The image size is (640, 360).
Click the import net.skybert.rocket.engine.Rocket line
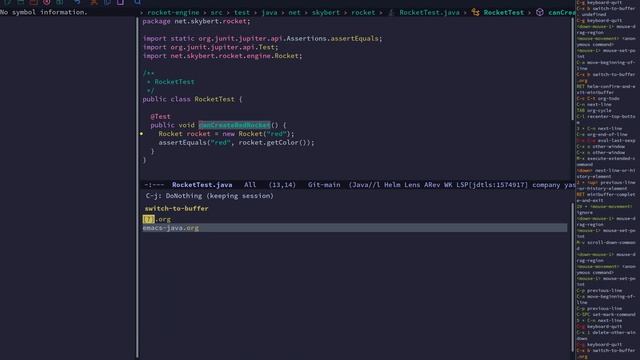(x=222, y=56)
